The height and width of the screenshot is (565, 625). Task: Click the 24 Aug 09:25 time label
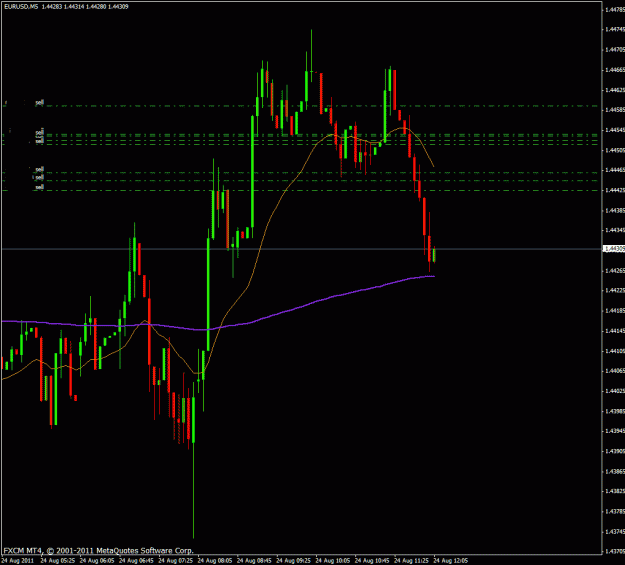293,561
